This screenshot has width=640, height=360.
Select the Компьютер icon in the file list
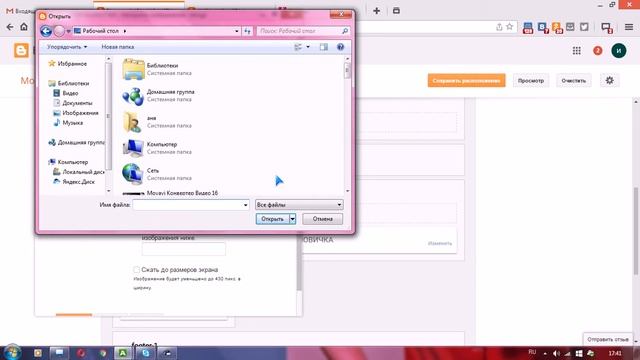tap(133, 148)
